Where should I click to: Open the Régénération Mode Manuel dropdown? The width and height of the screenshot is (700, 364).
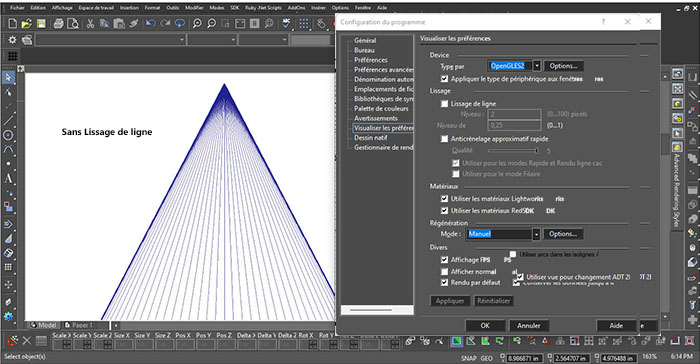536,234
